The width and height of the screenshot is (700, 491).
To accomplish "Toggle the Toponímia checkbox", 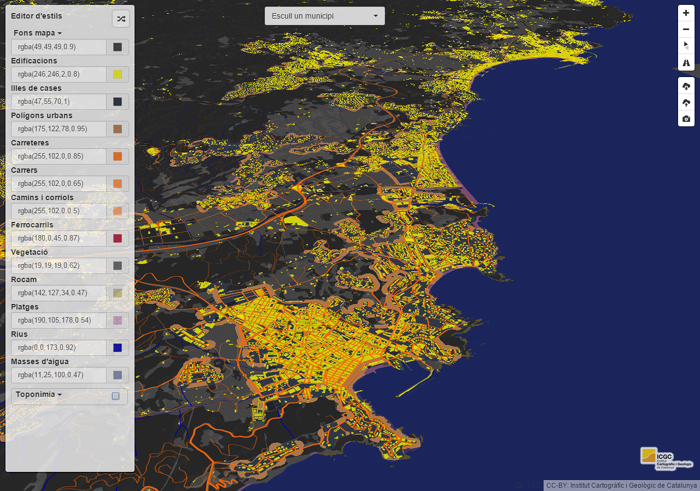I will coord(116,396).
